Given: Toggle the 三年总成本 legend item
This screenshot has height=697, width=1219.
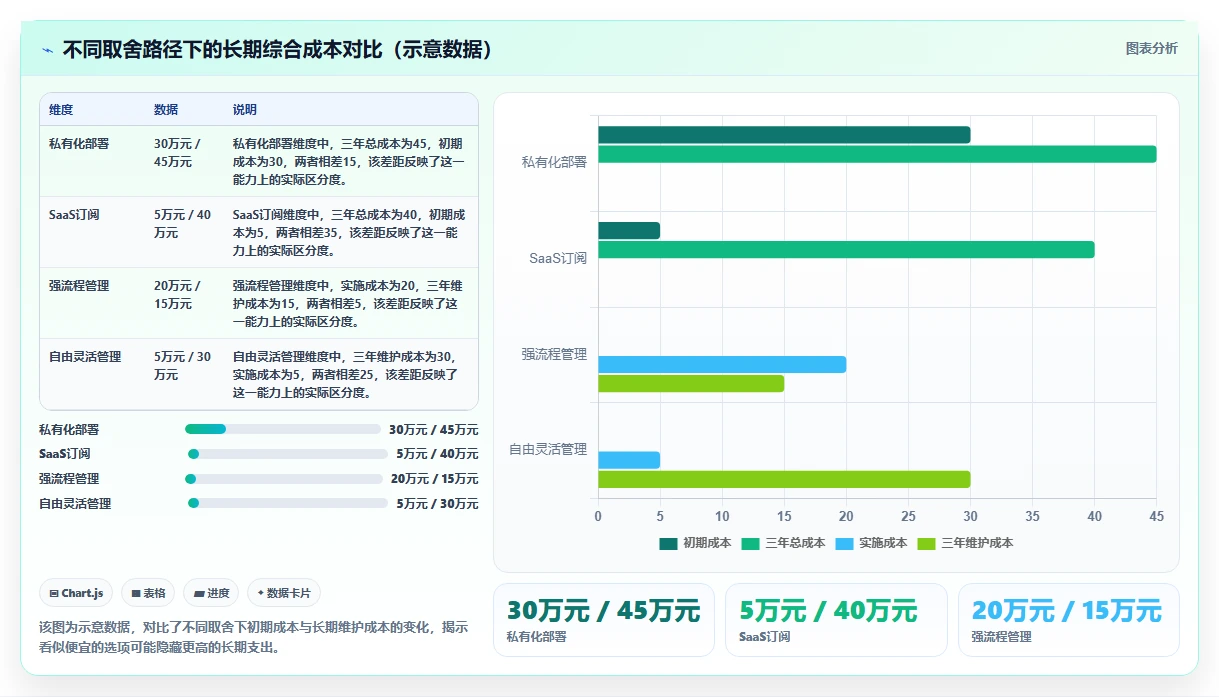Looking at the screenshot, I should [783, 543].
